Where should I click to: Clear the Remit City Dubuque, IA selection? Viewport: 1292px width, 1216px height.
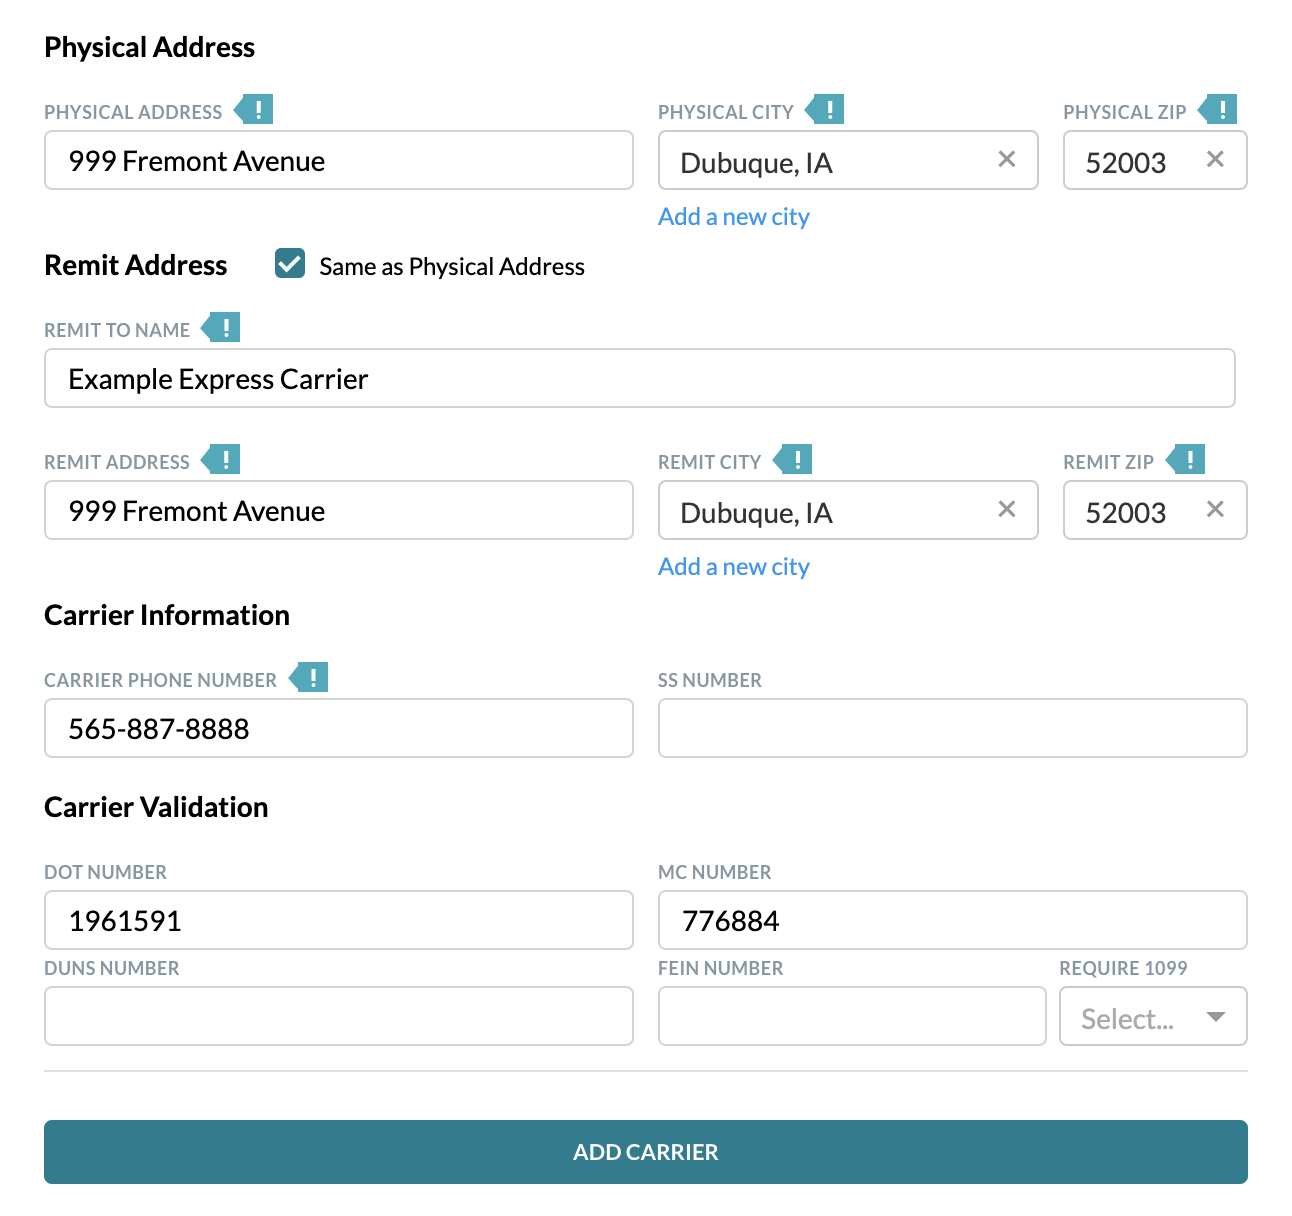point(1007,509)
